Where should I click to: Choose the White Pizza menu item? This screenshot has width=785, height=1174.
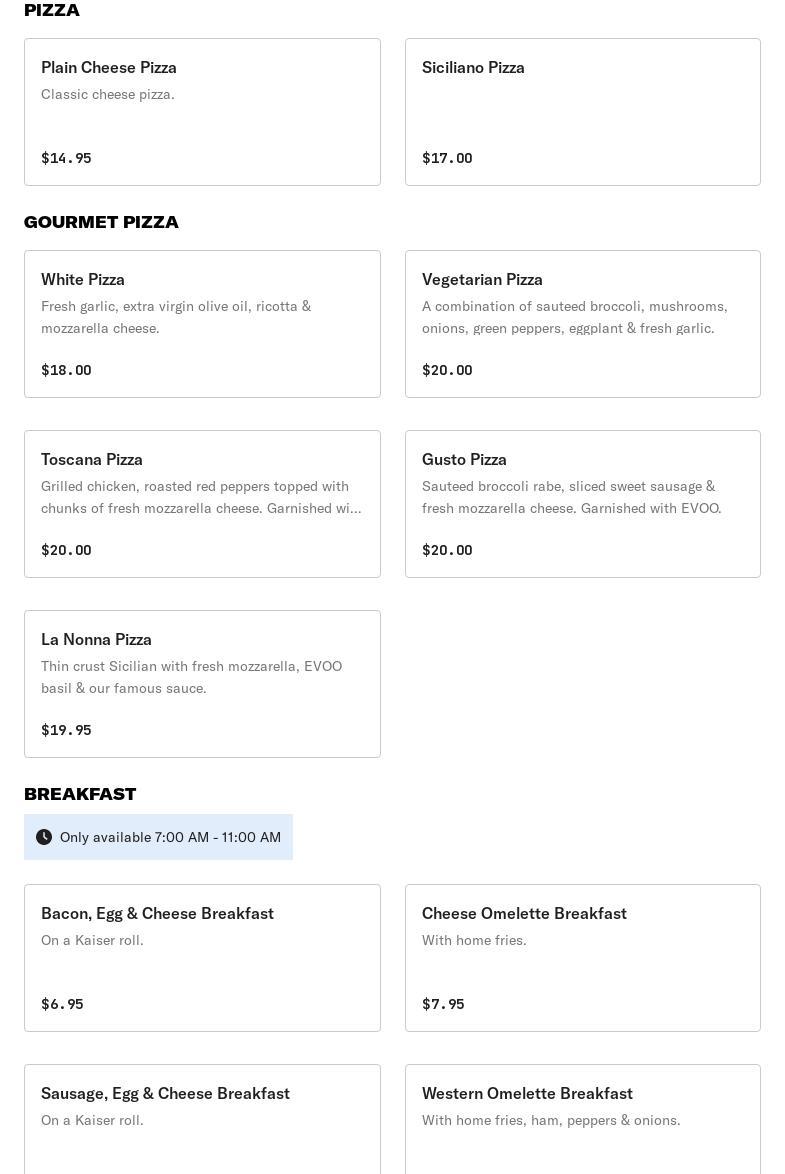tap(202, 324)
